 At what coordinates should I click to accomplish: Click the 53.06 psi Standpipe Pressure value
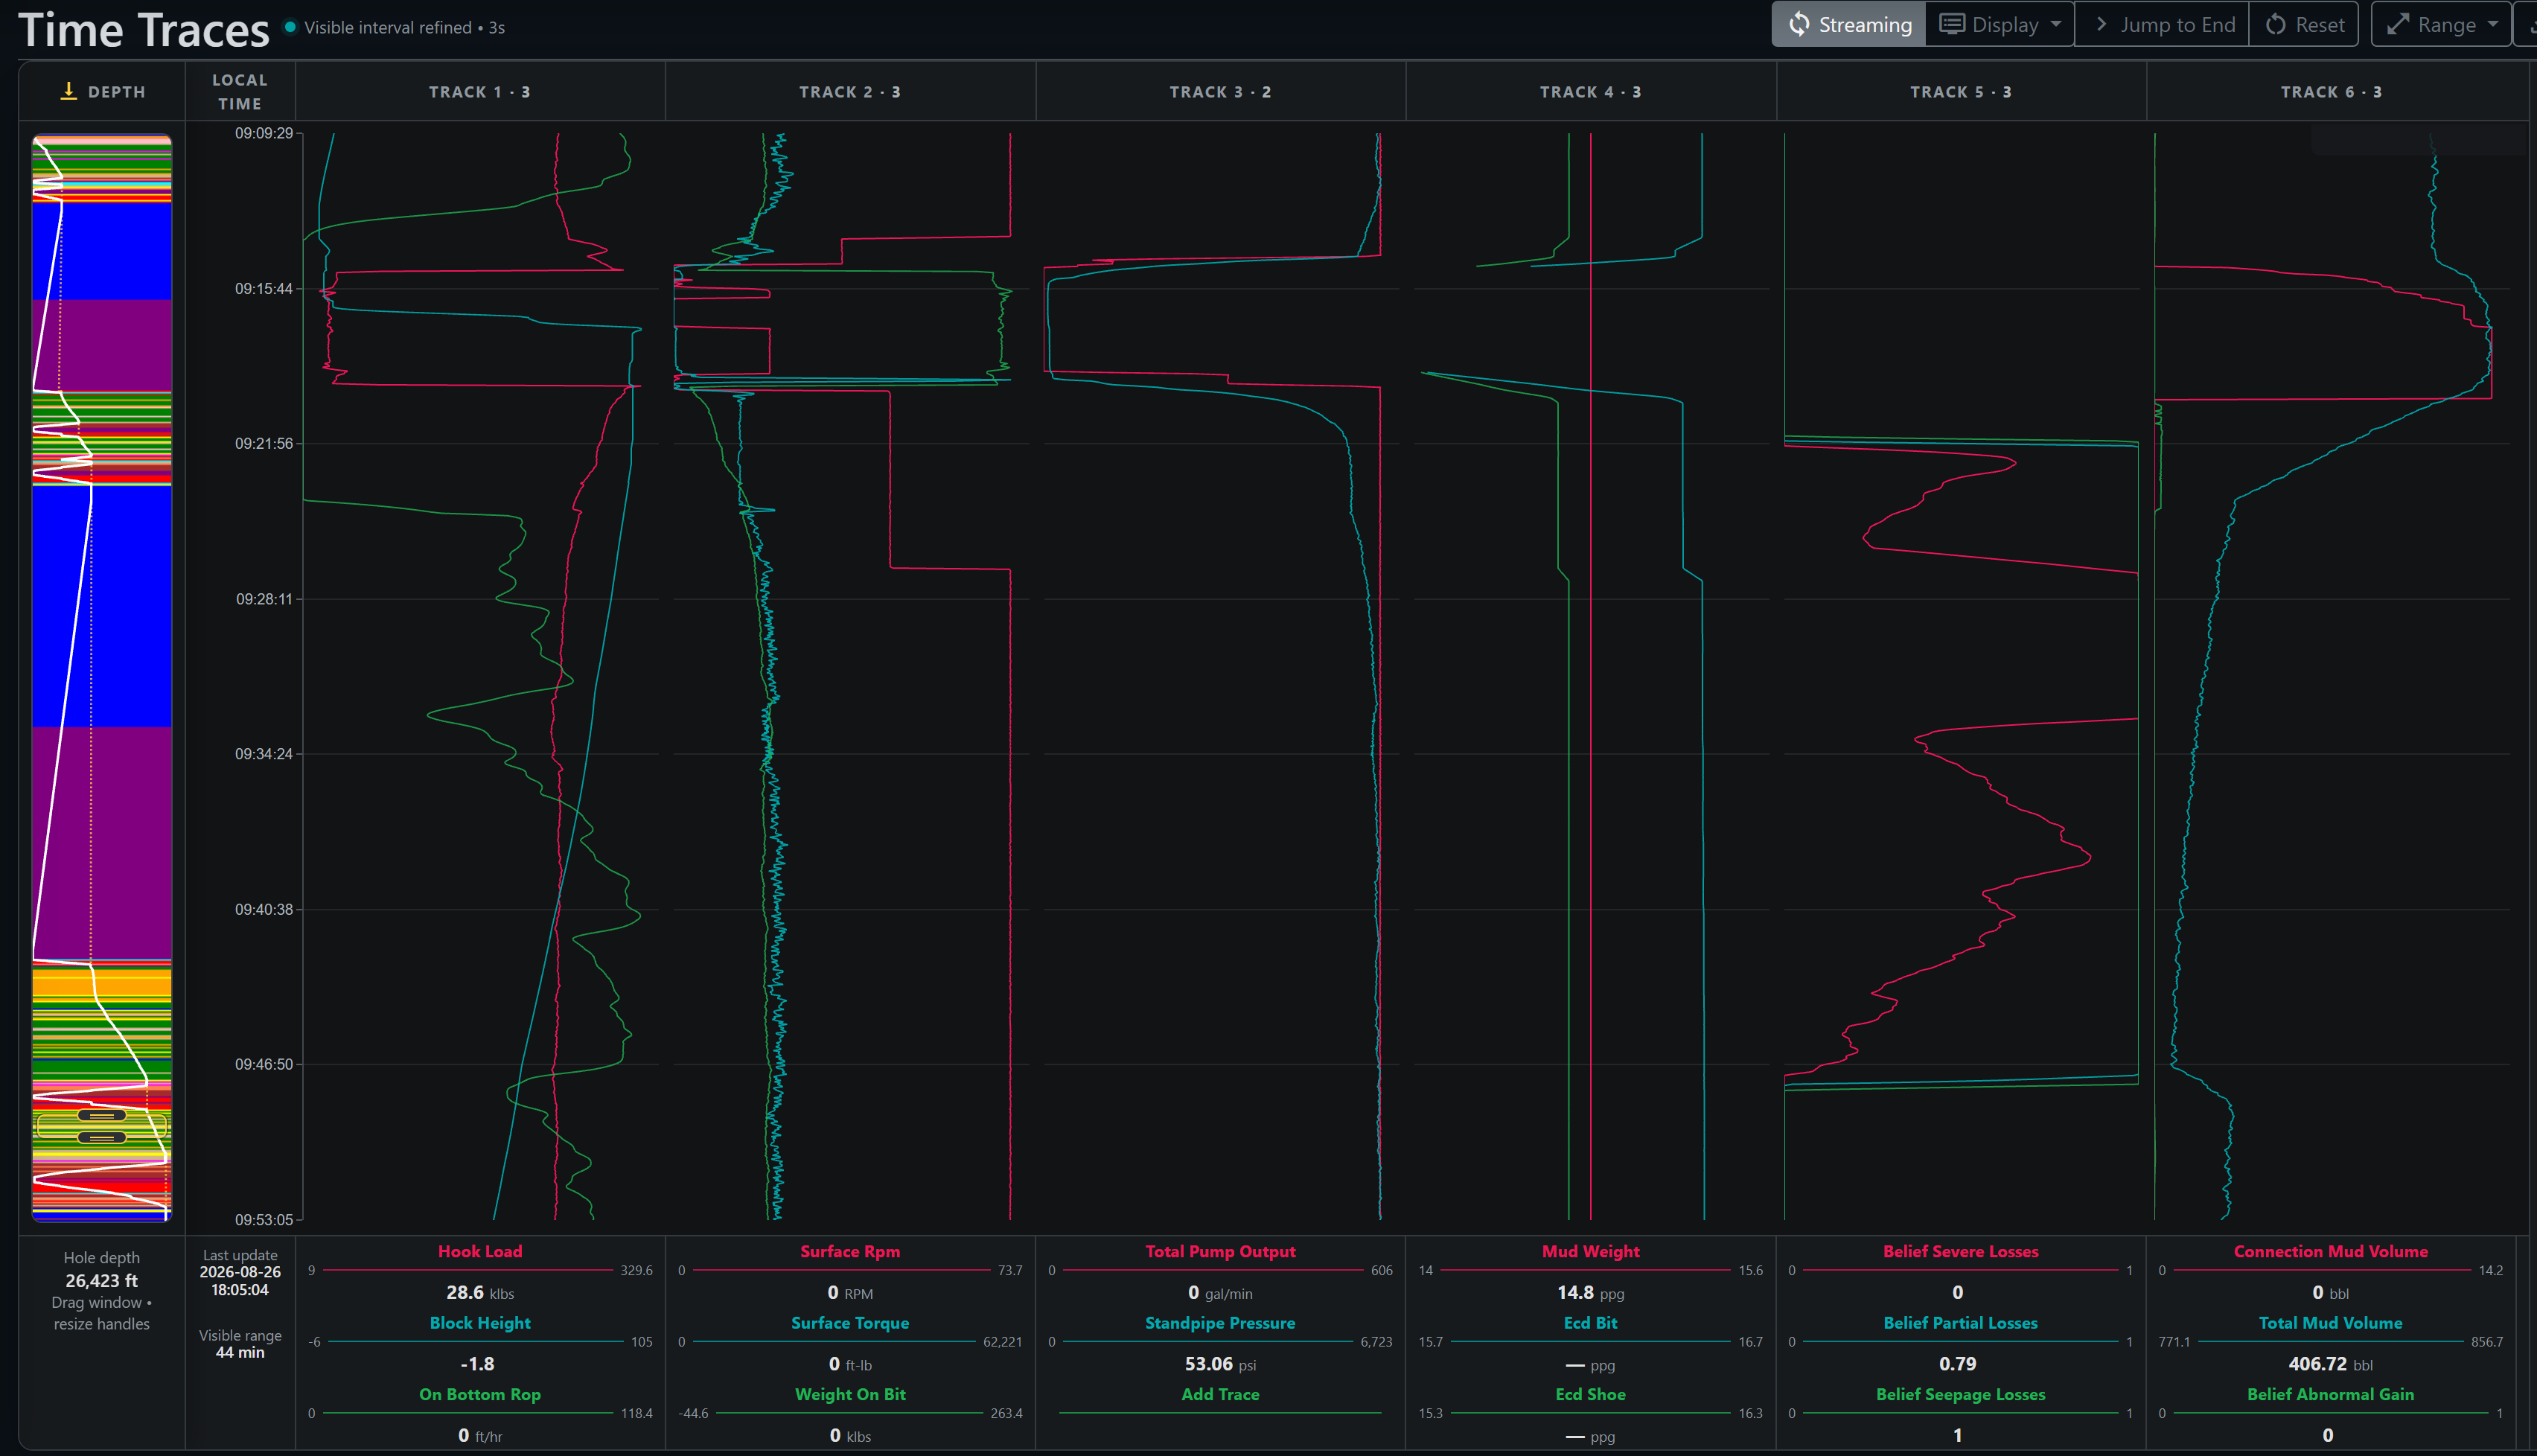tap(1220, 1364)
